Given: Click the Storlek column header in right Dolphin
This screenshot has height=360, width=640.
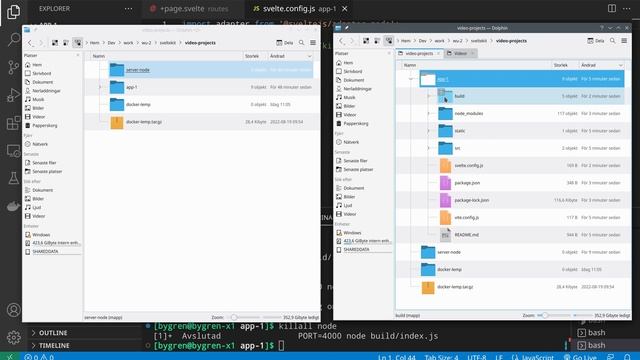Looking at the screenshot, I should click(561, 65).
